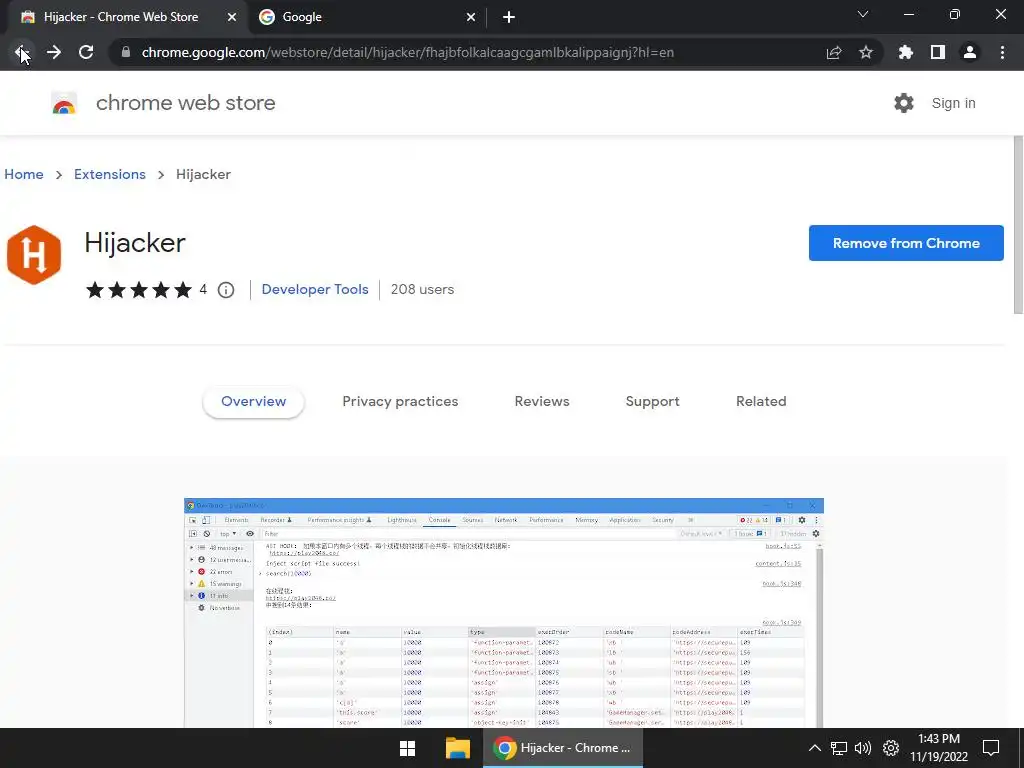
Task: Close the Hijacker Chrome Web Store tab
Action: pos(232,18)
